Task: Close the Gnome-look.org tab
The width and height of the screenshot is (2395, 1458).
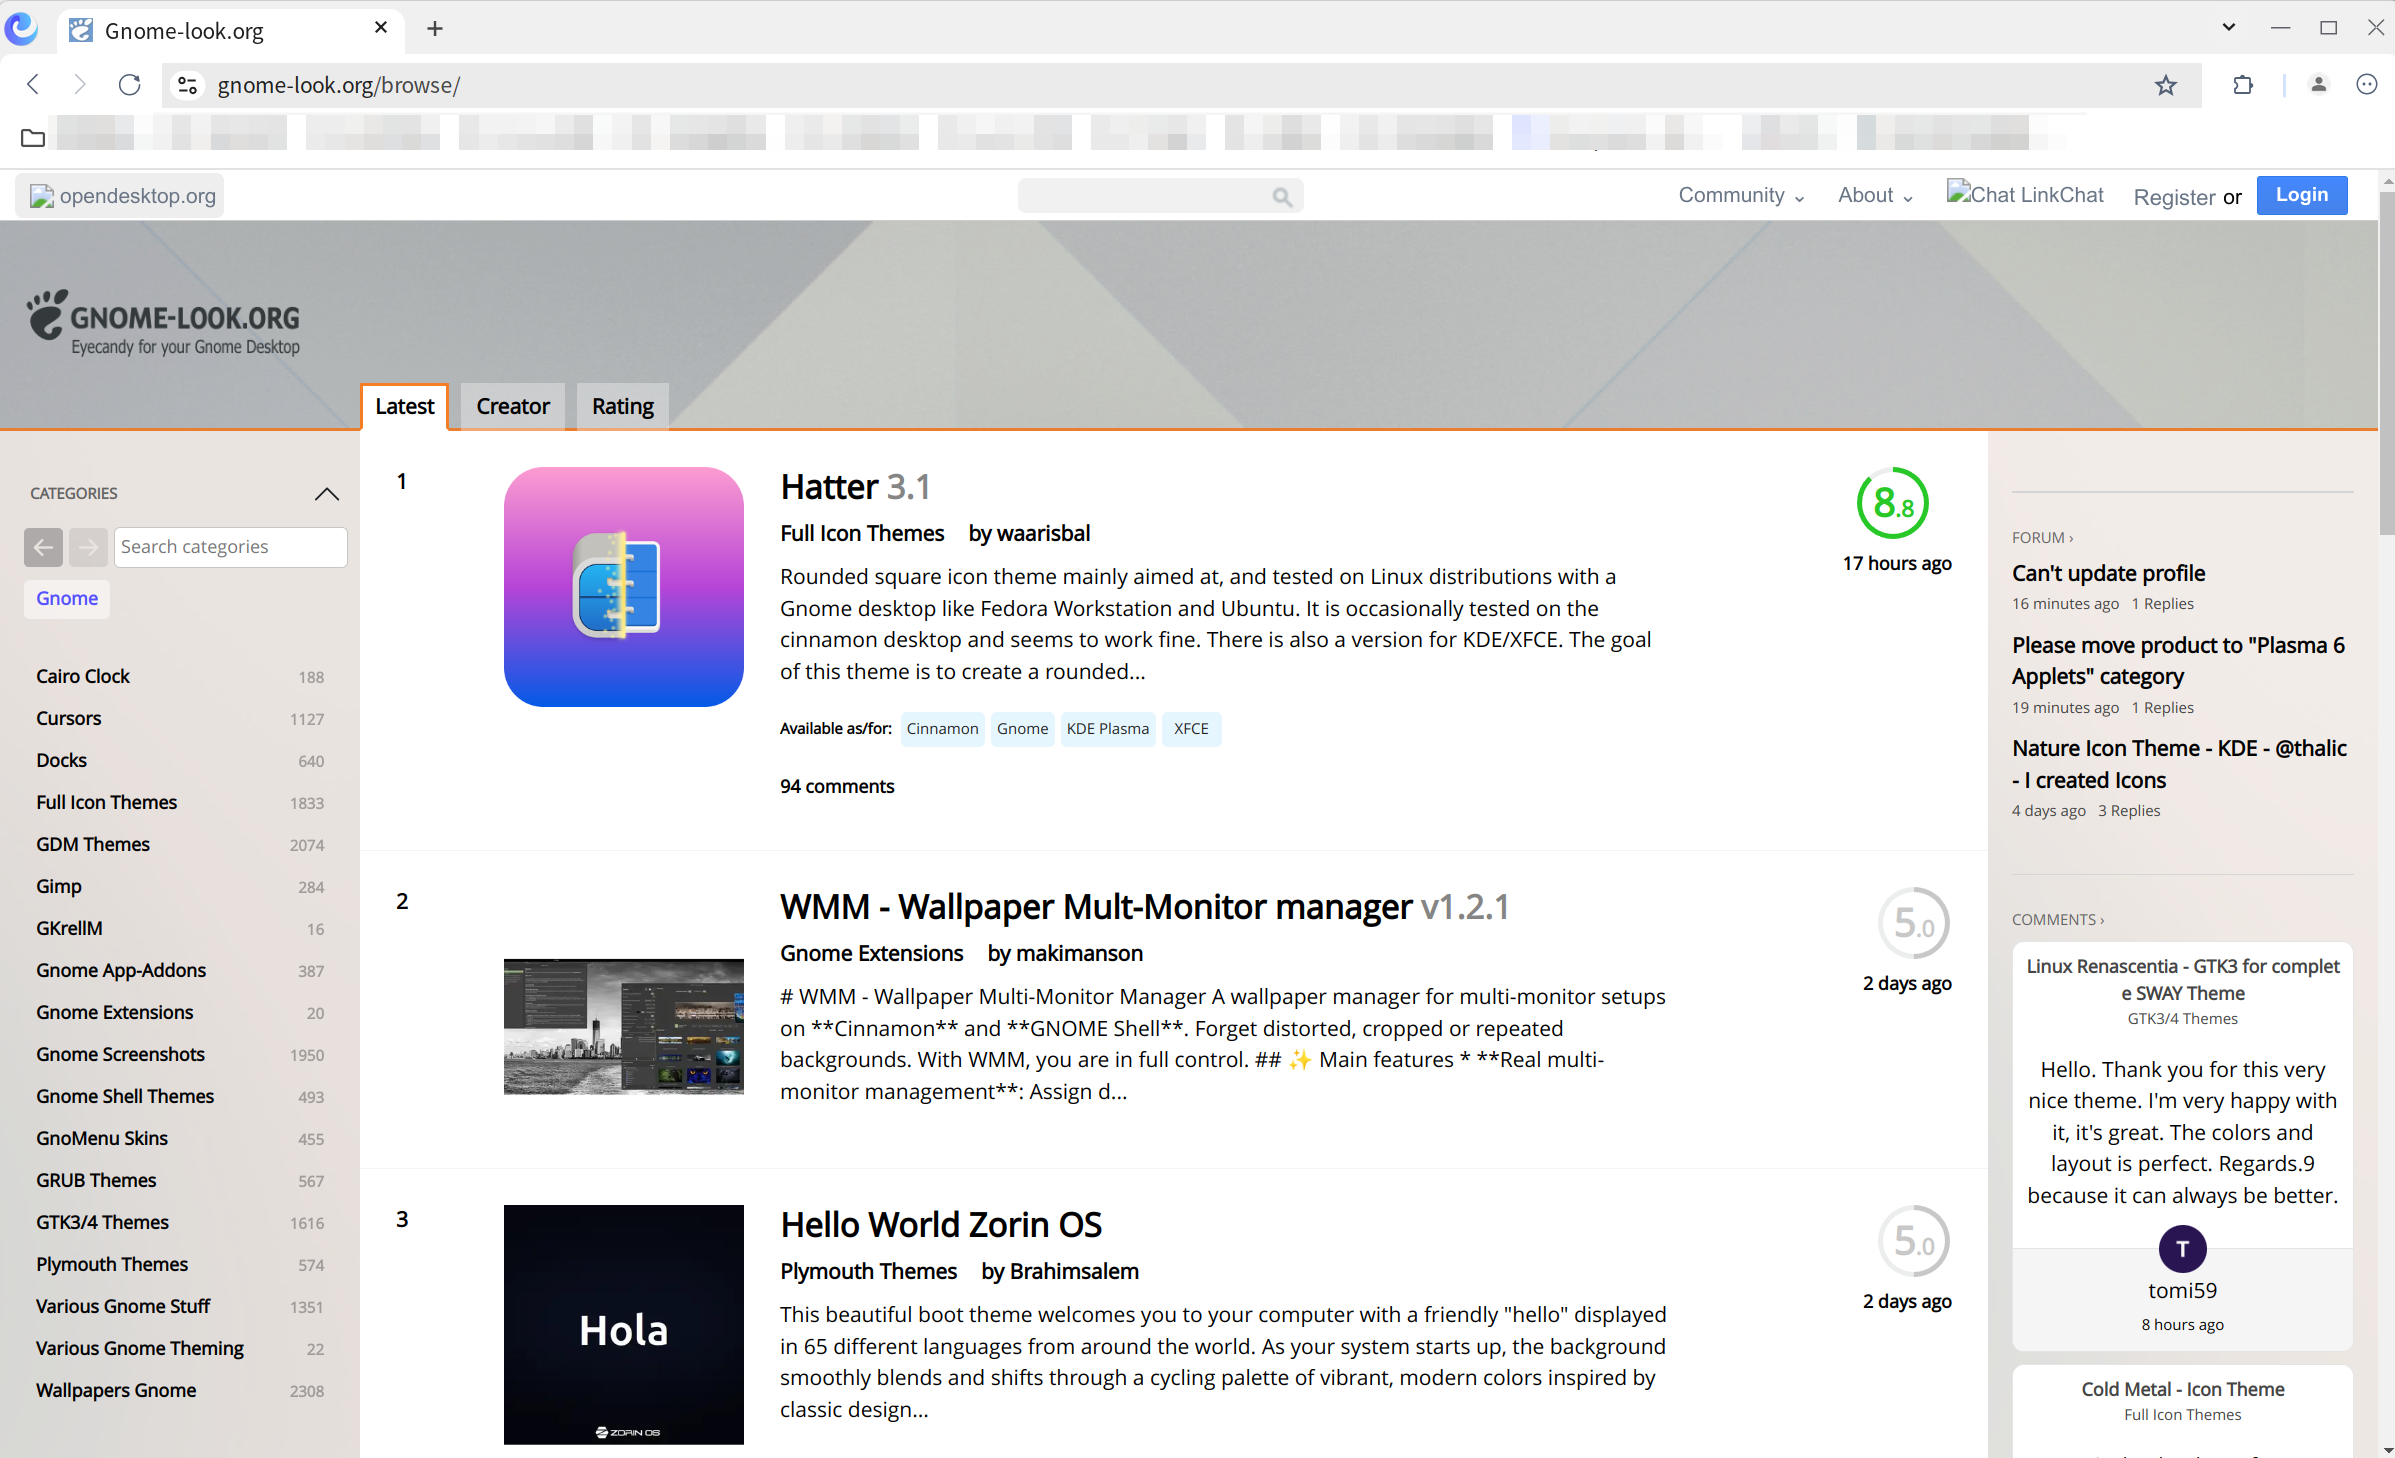Action: click(381, 28)
